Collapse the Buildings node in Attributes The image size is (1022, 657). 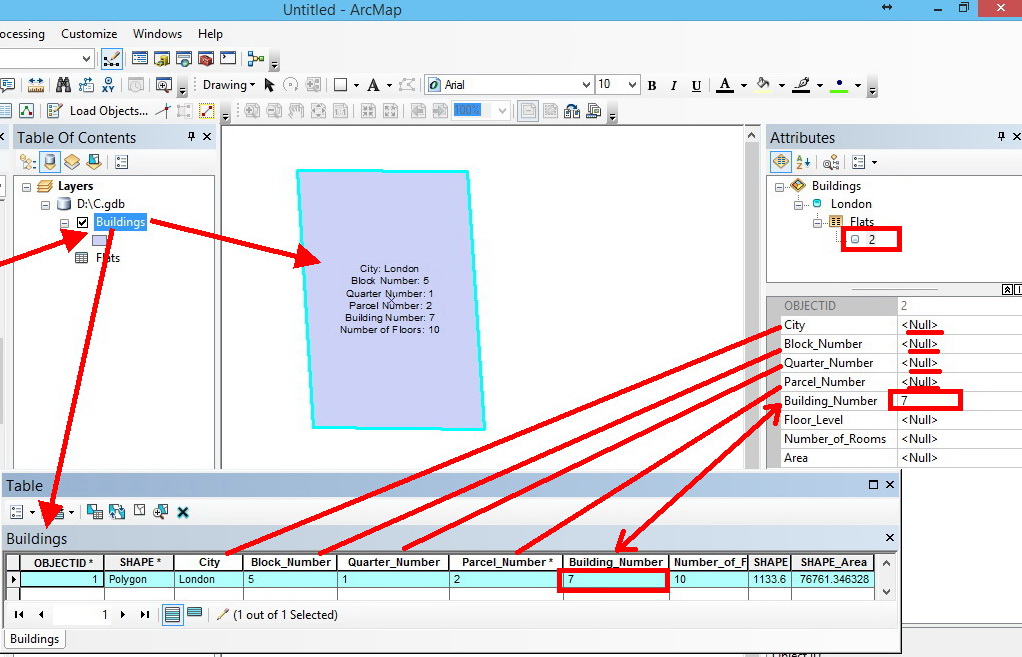click(x=780, y=187)
